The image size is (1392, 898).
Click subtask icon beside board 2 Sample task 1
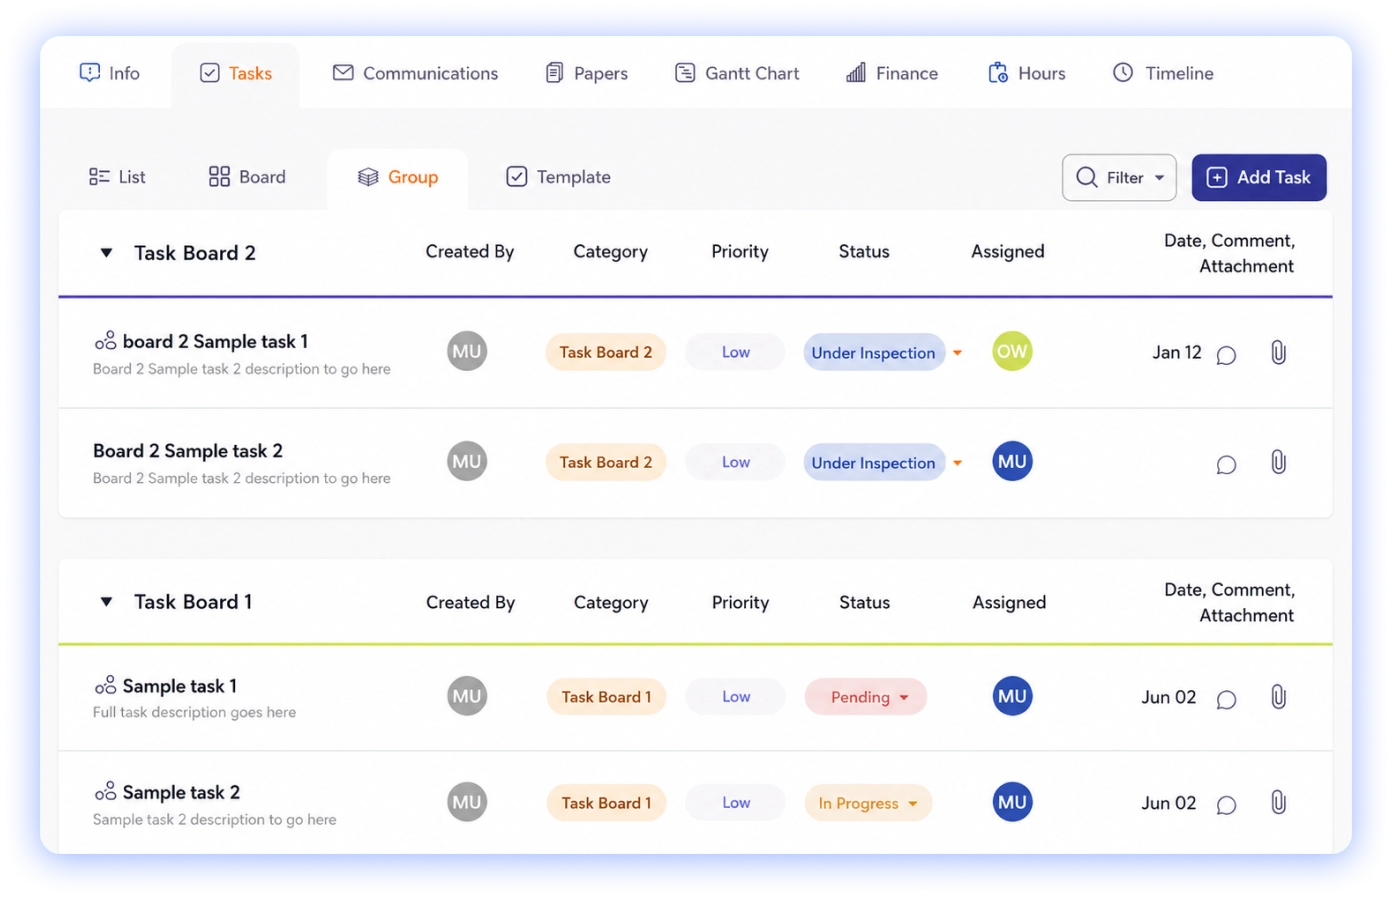105,341
